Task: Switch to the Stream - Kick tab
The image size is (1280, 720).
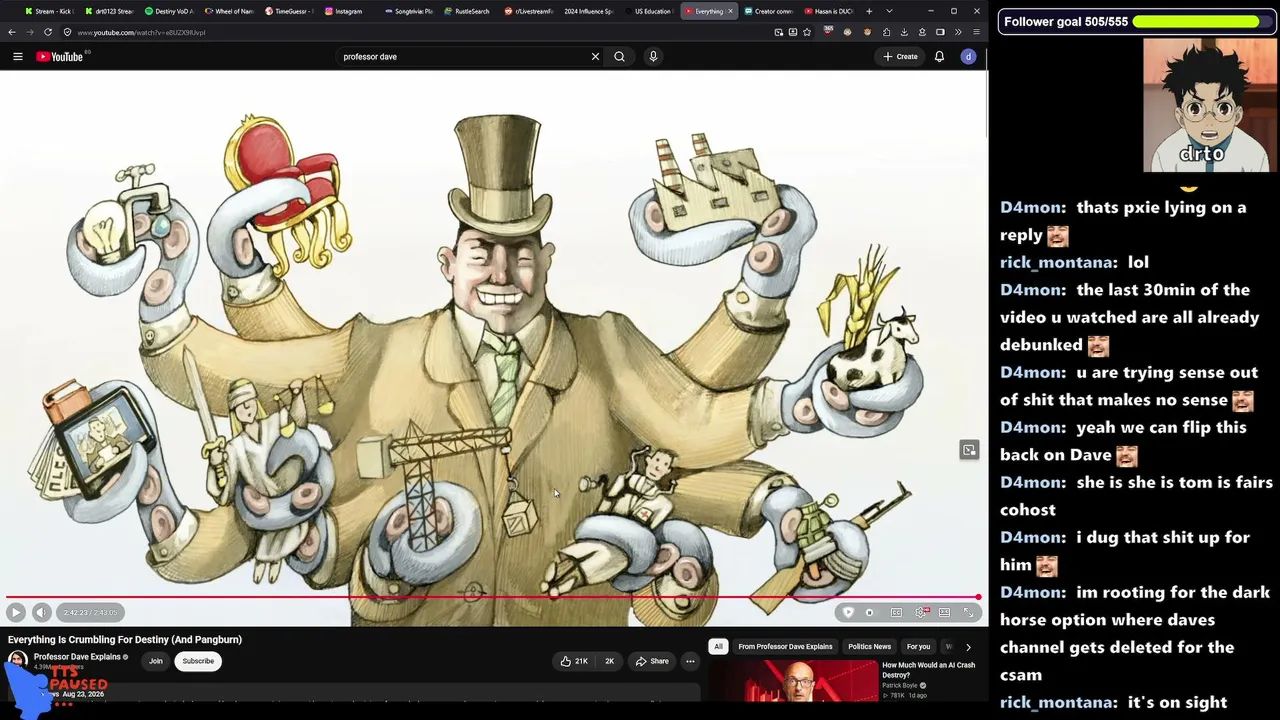Action: point(50,11)
